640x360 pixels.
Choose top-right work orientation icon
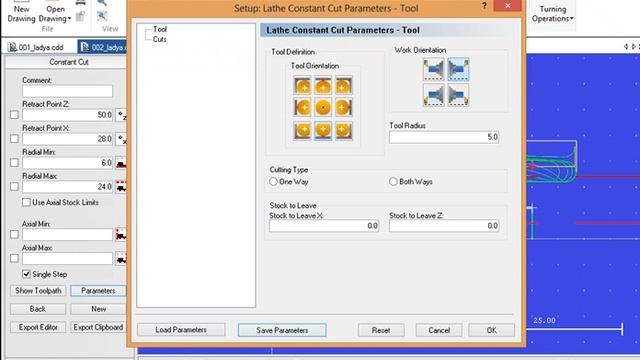click(458, 69)
